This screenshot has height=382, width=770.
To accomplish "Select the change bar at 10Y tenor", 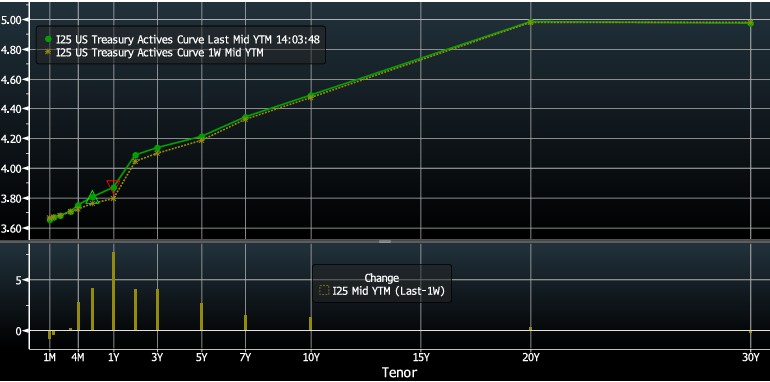I will click(x=310, y=324).
